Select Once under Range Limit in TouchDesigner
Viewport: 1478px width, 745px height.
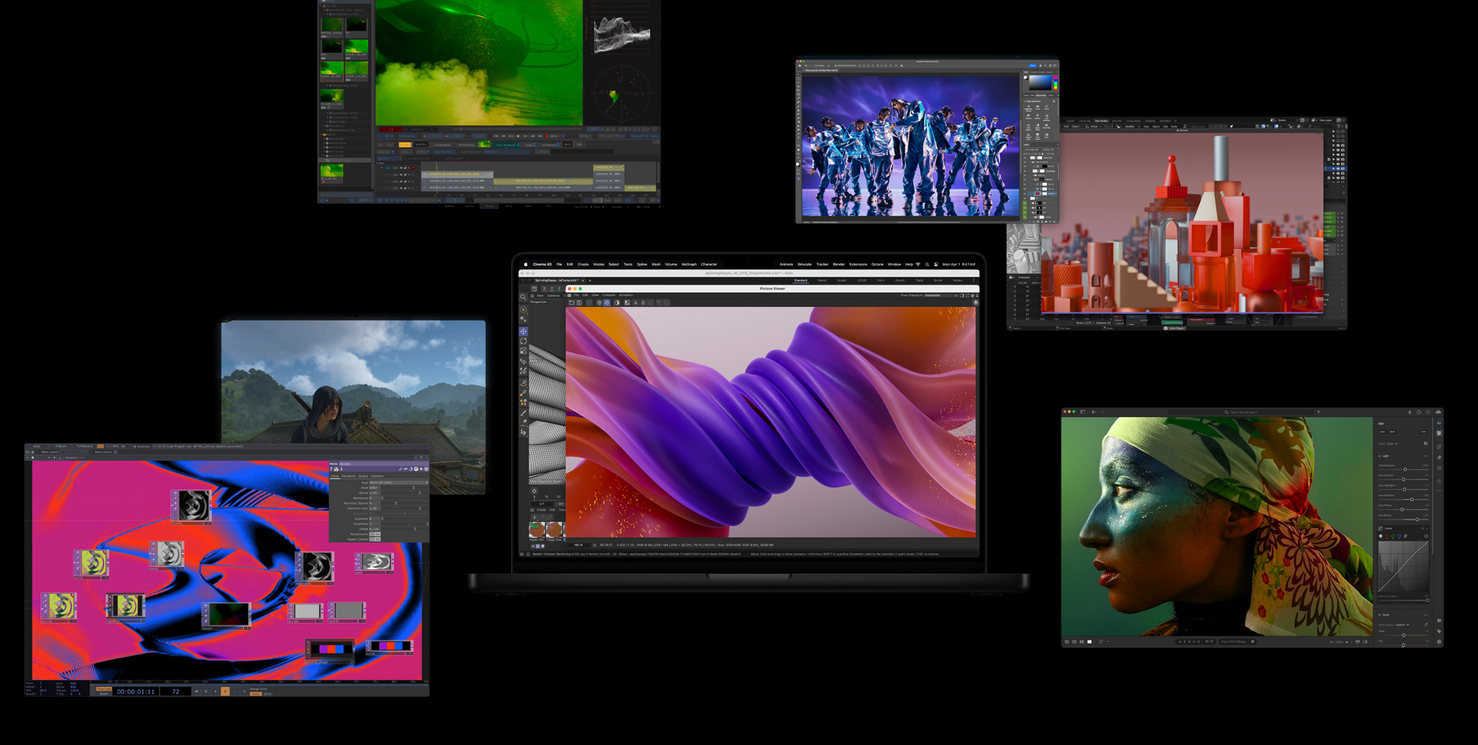pos(267,694)
